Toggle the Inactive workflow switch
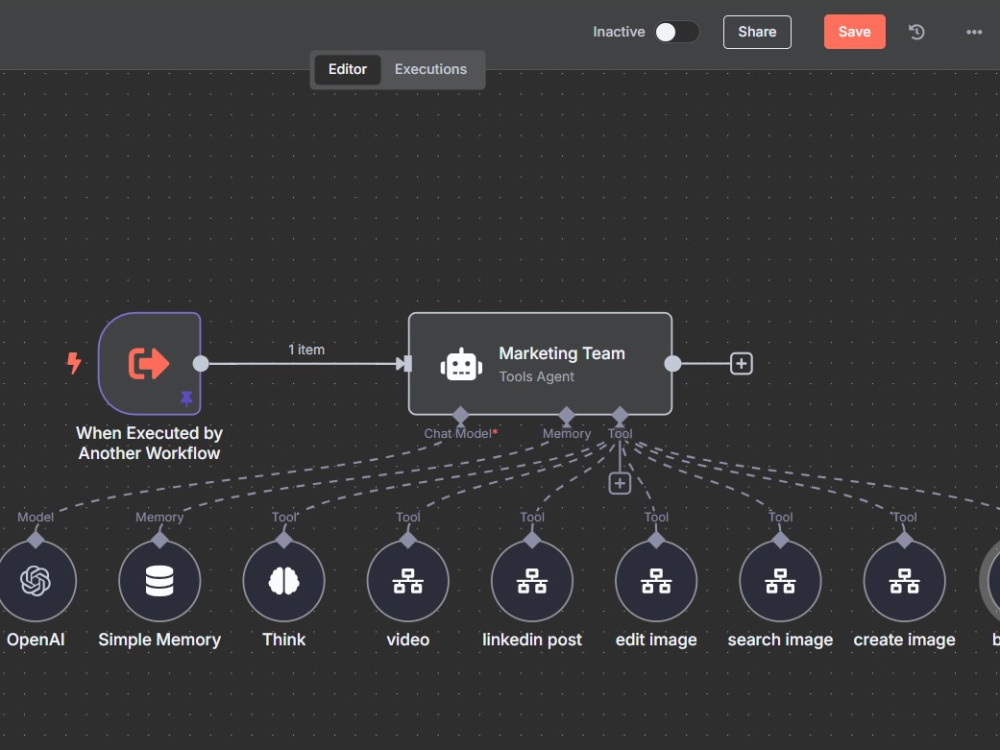This screenshot has width=1000, height=750. tap(677, 32)
